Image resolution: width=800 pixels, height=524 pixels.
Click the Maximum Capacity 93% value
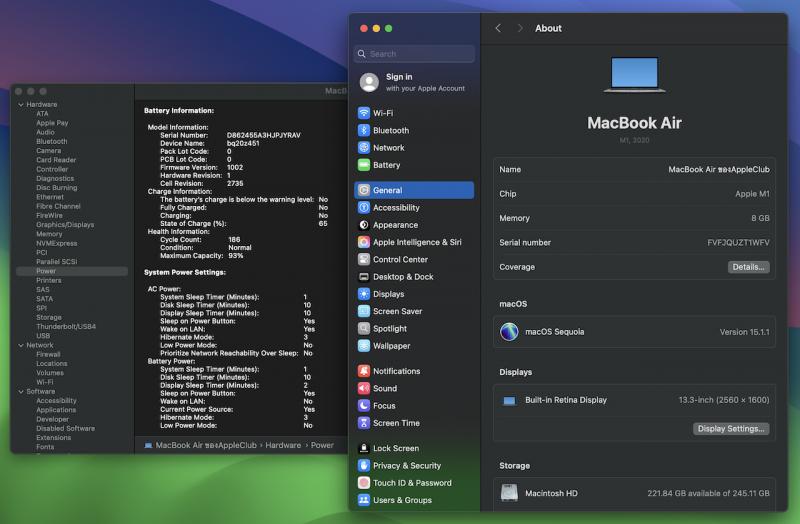coord(236,256)
